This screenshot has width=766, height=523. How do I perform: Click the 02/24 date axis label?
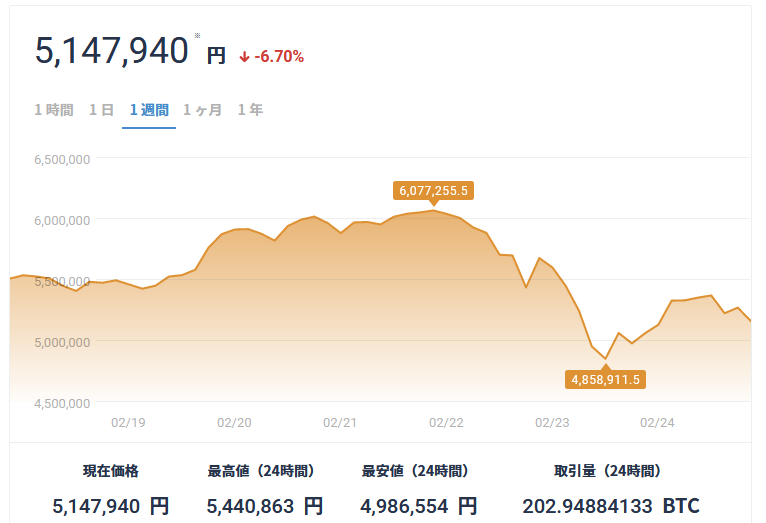click(x=657, y=422)
